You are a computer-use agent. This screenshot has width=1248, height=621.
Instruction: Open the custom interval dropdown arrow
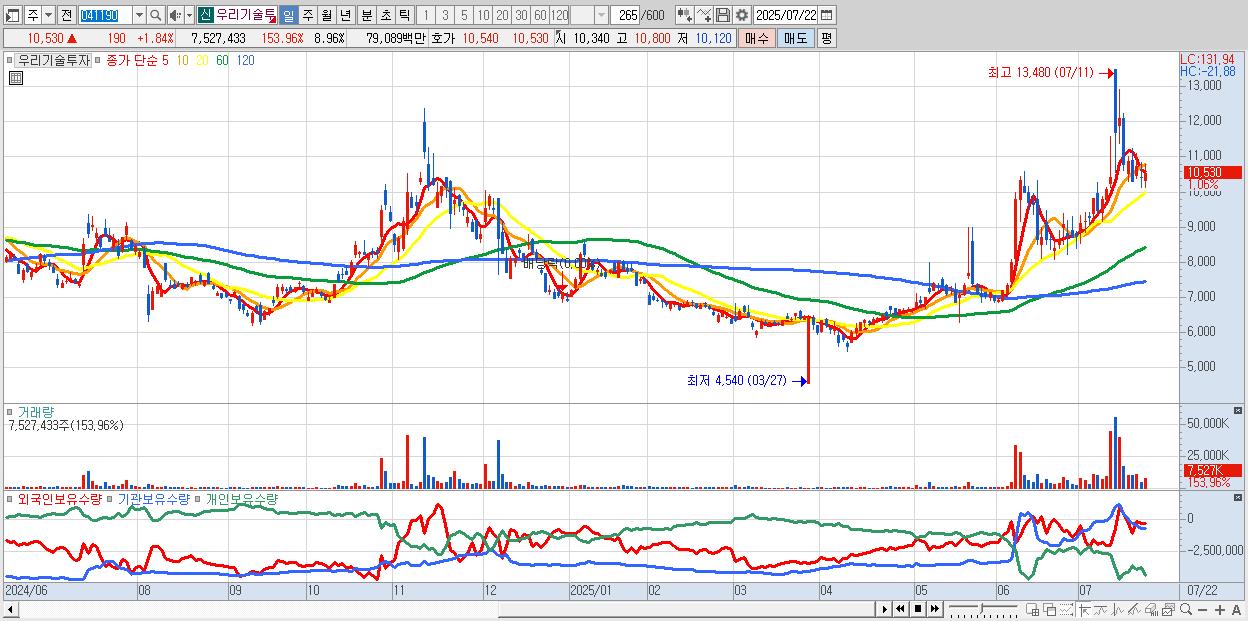602,15
